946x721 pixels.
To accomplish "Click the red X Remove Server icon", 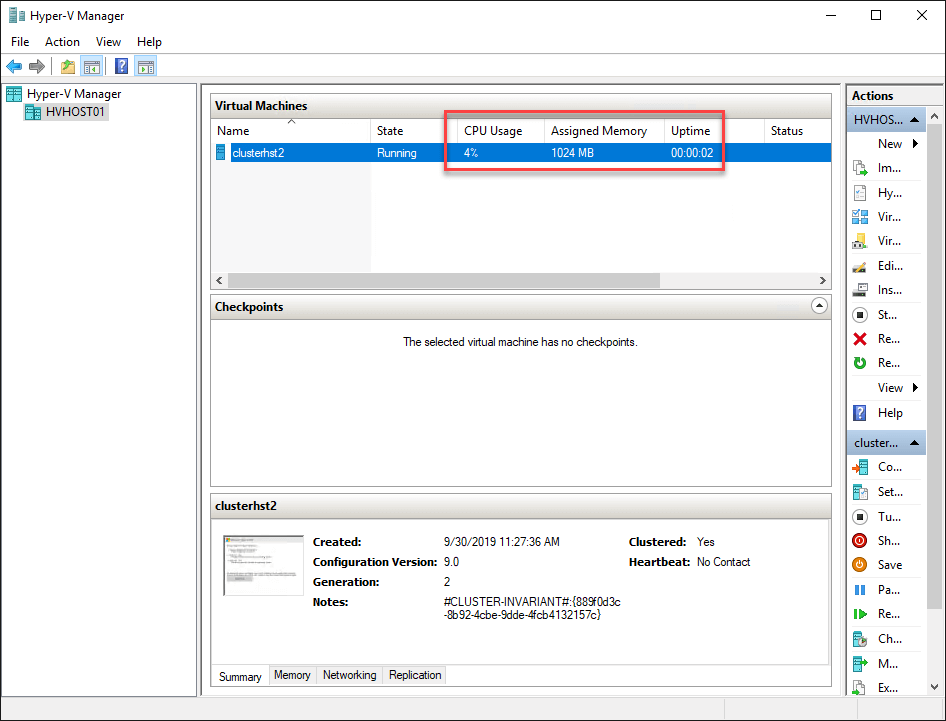I will (860, 339).
